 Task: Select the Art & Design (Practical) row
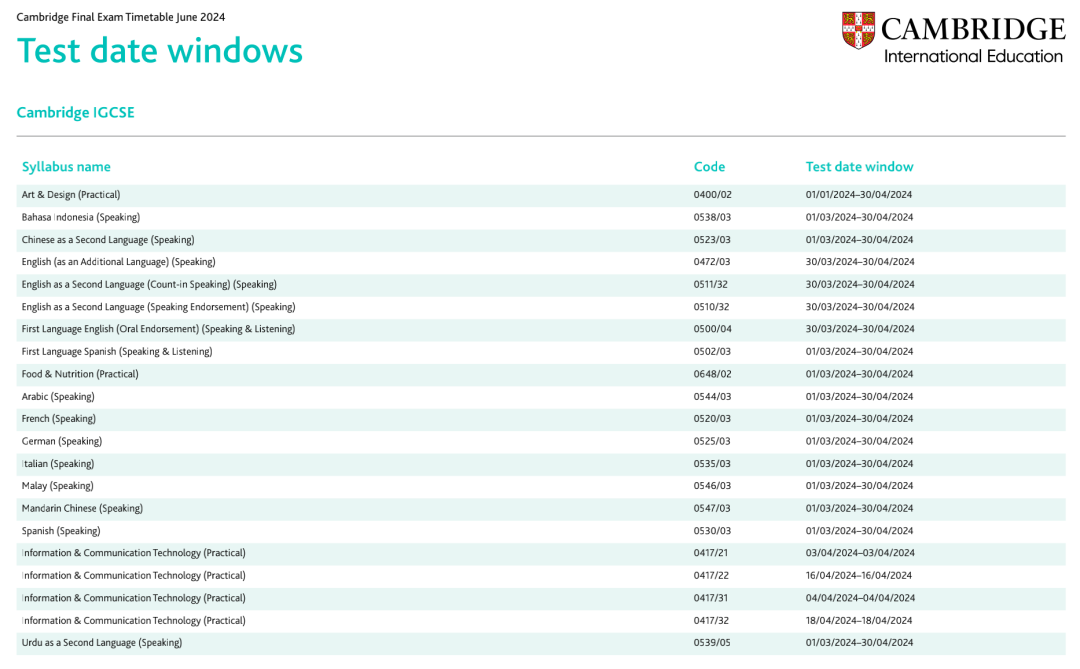coord(71,195)
